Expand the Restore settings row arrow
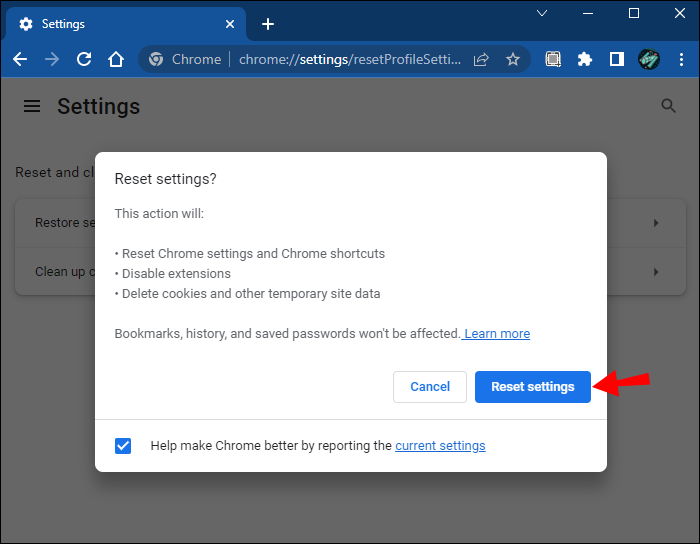The image size is (700, 544). pyautogui.click(x=656, y=223)
